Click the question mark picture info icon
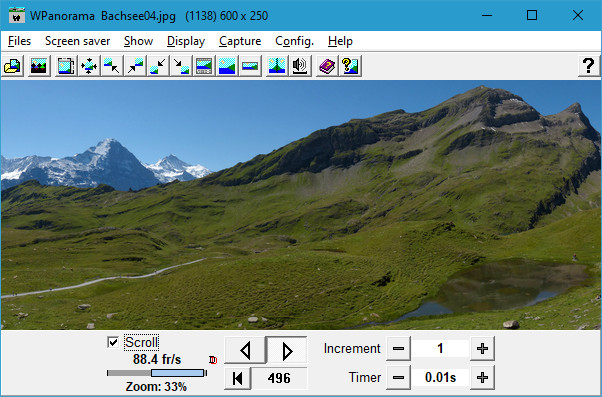This screenshot has width=602, height=397. (x=350, y=66)
